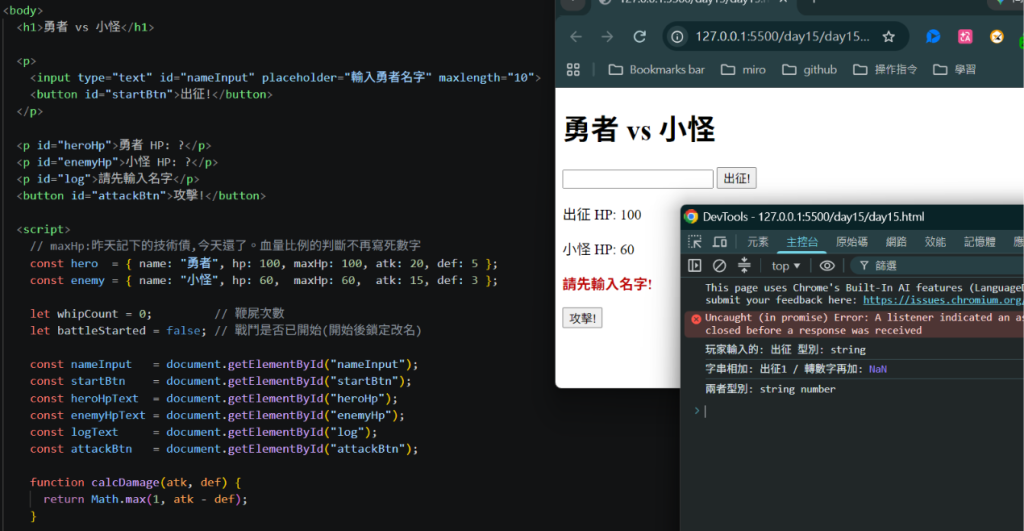
Task: Toggle DevTools device toolbar
Action: pyautogui.click(x=720, y=242)
